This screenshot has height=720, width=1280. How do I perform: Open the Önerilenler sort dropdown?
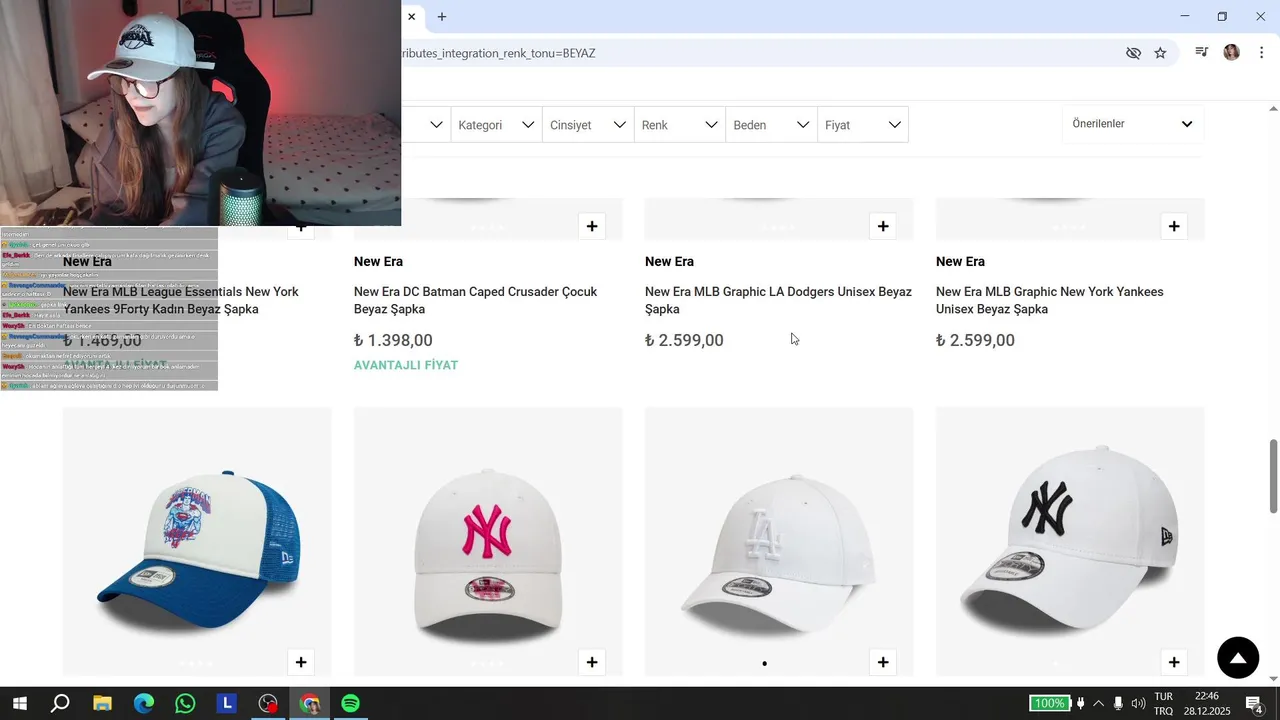pyautogui.click(x=1133, y=124)
